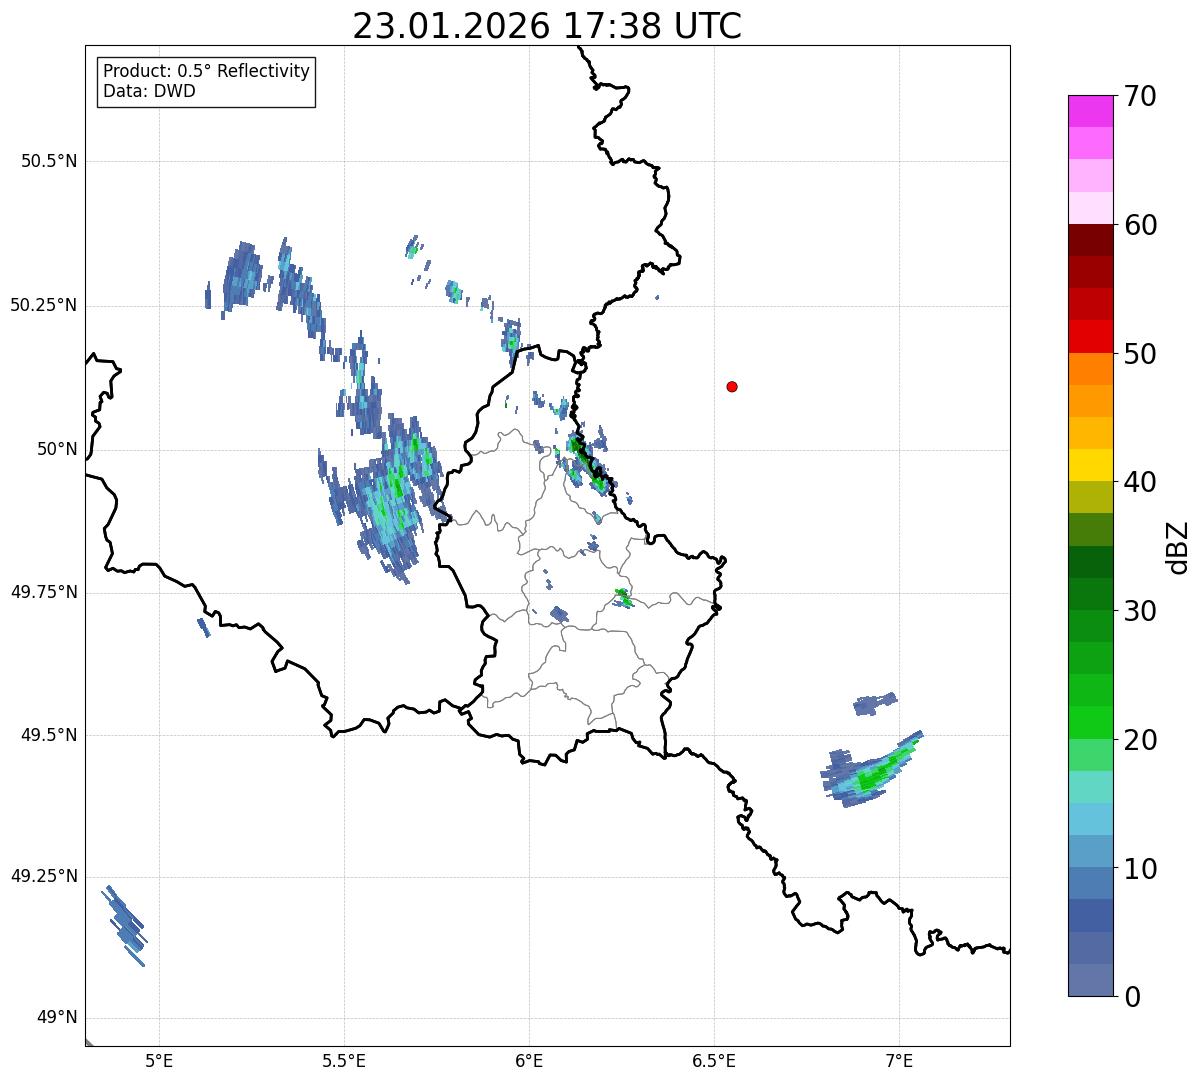Click the 6.5°E longitude label
Screen dimensions: 1202x1081
[714, 1060]
